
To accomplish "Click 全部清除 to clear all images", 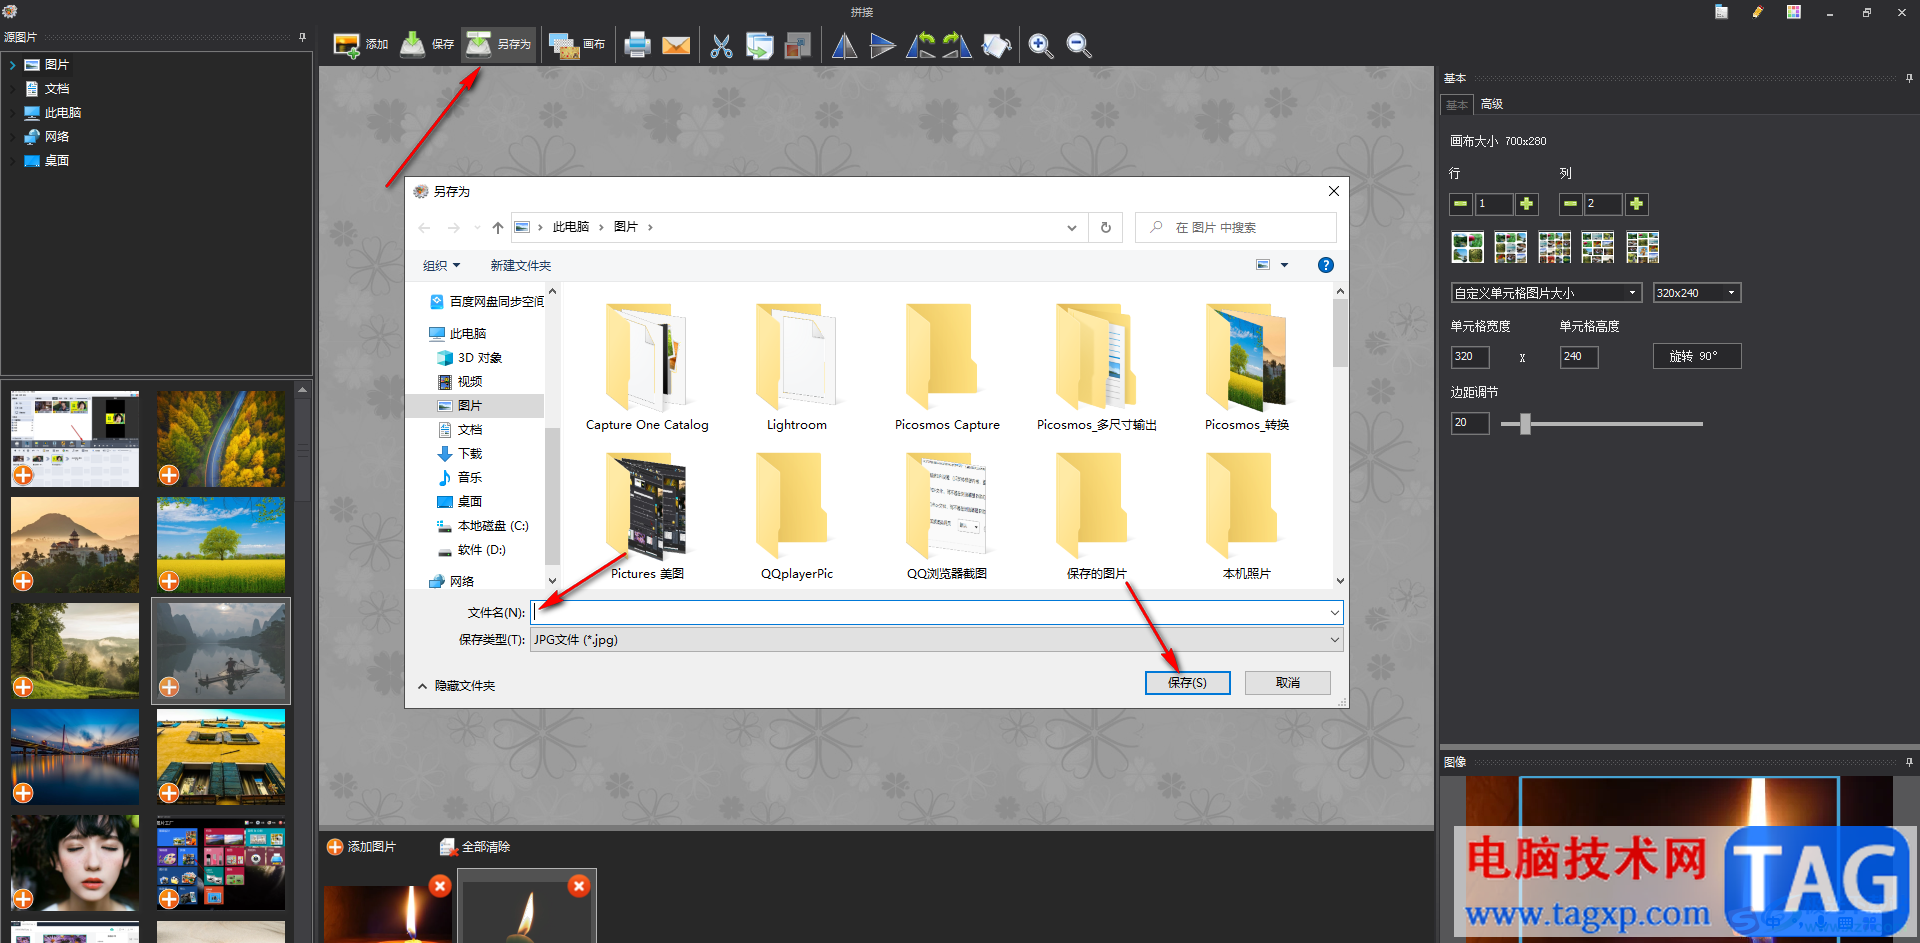I will [x=475, y=847].
